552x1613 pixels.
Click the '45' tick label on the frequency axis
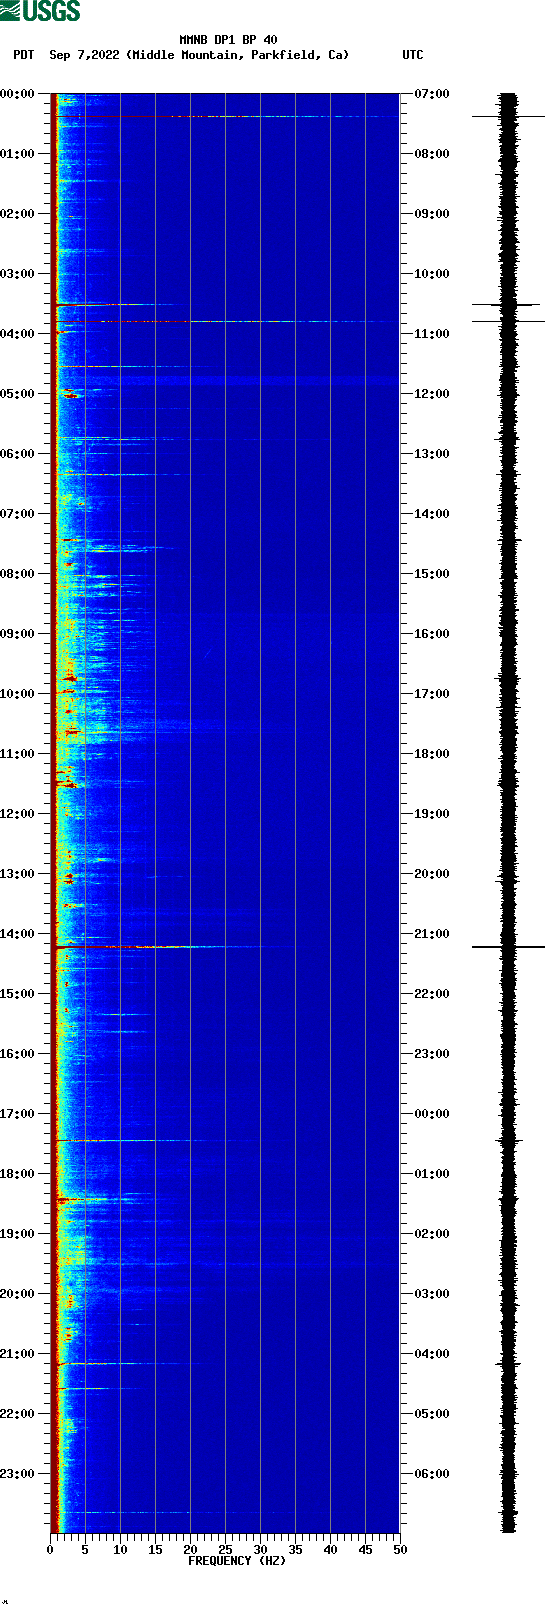click(x=365, y=1550)
